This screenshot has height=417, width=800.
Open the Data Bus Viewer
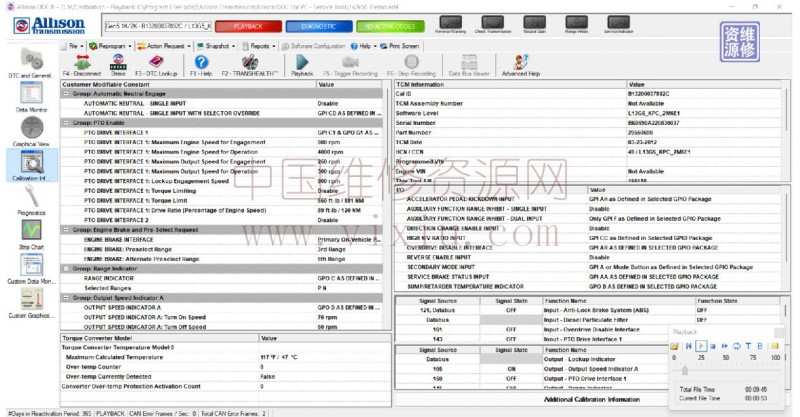[469, 63]
